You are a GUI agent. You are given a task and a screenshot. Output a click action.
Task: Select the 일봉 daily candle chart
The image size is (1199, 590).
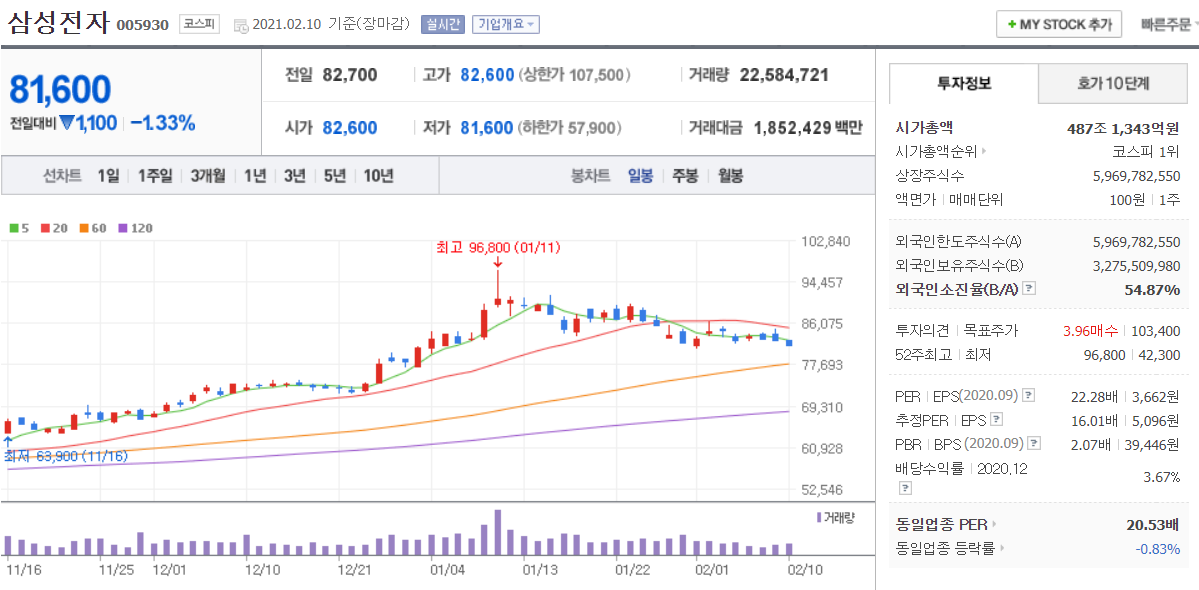coord(640,176)
